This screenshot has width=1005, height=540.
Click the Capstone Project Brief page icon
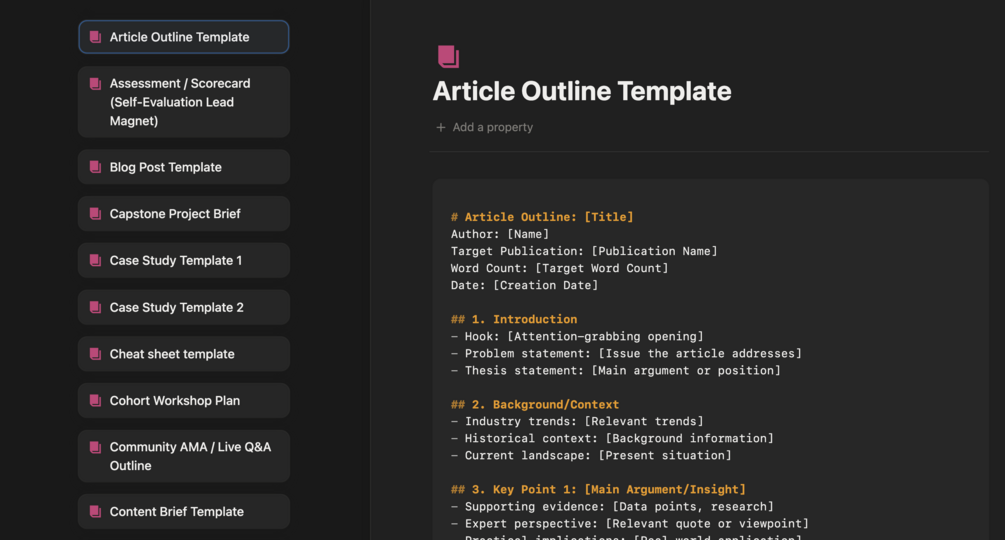click(95, 214)
